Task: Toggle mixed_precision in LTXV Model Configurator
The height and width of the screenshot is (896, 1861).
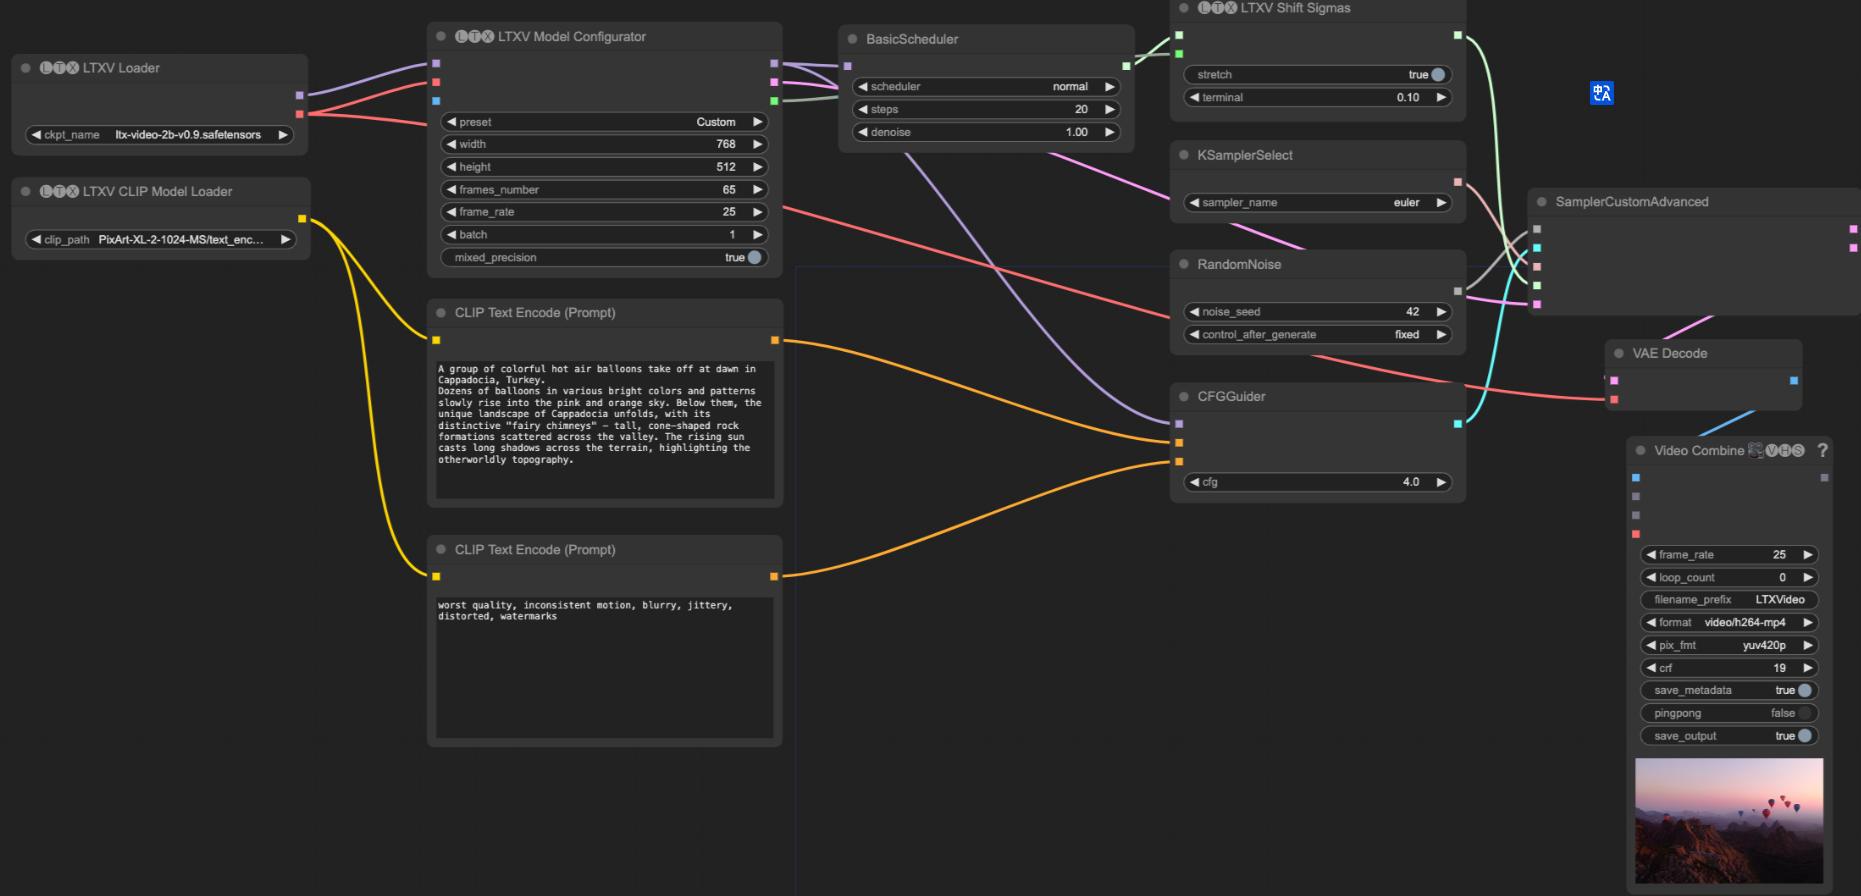Action: pyautogui.click(x=754, y=258)
